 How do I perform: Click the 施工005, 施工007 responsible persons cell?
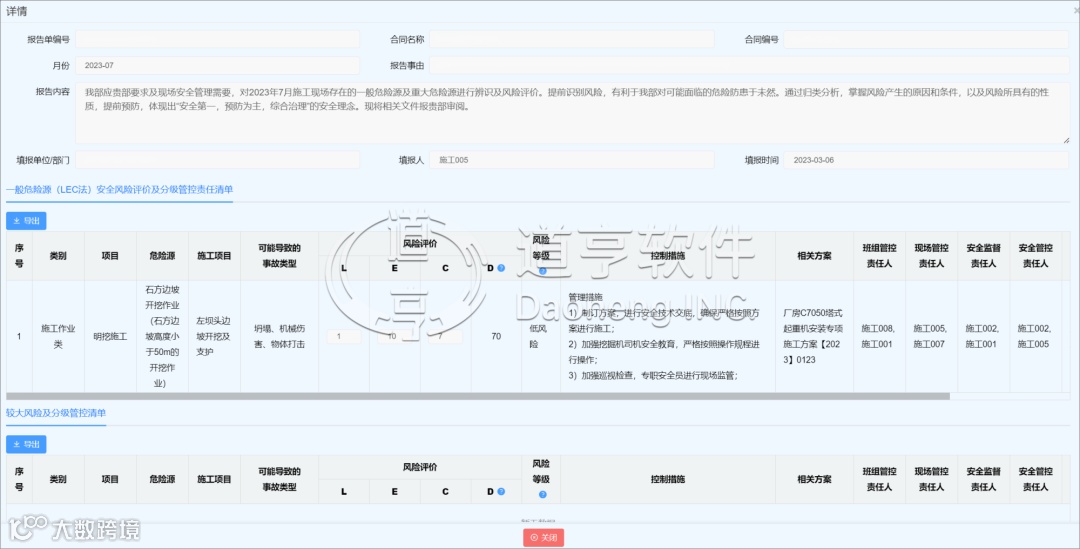[931, 337]
